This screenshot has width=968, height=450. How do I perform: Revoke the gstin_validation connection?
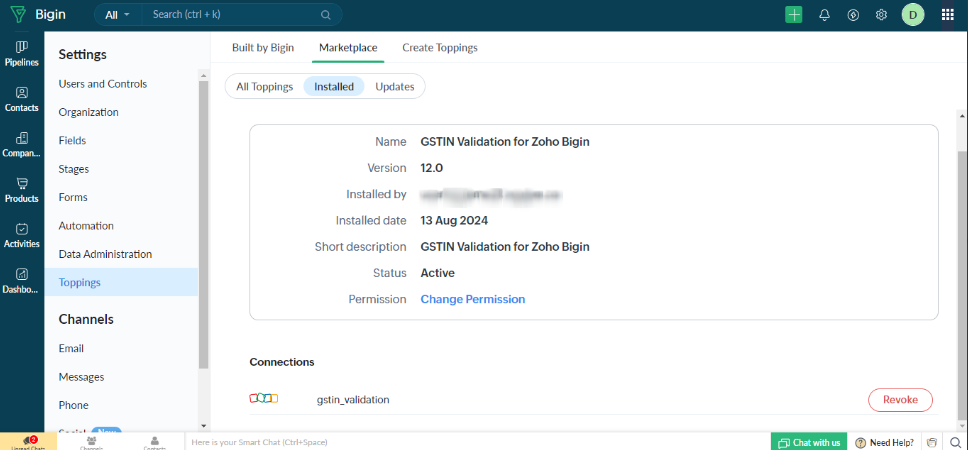[900, 399]
